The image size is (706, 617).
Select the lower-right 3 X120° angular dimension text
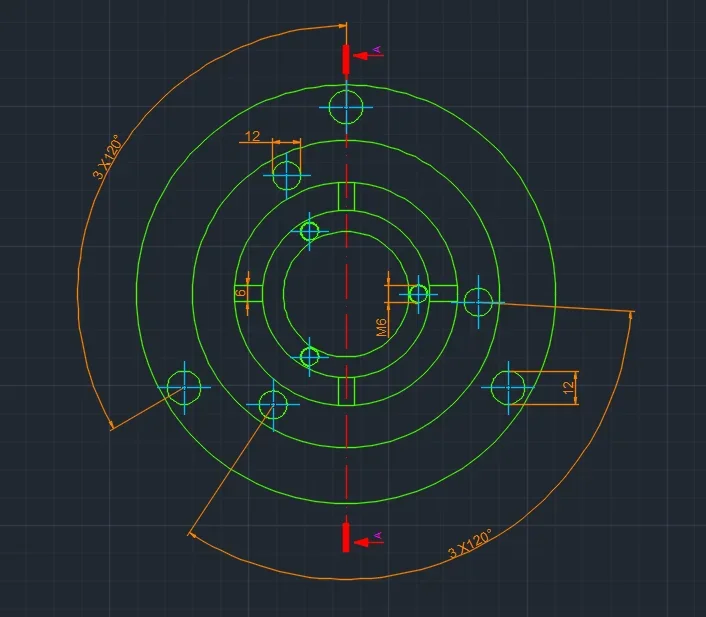pos(471,544)
